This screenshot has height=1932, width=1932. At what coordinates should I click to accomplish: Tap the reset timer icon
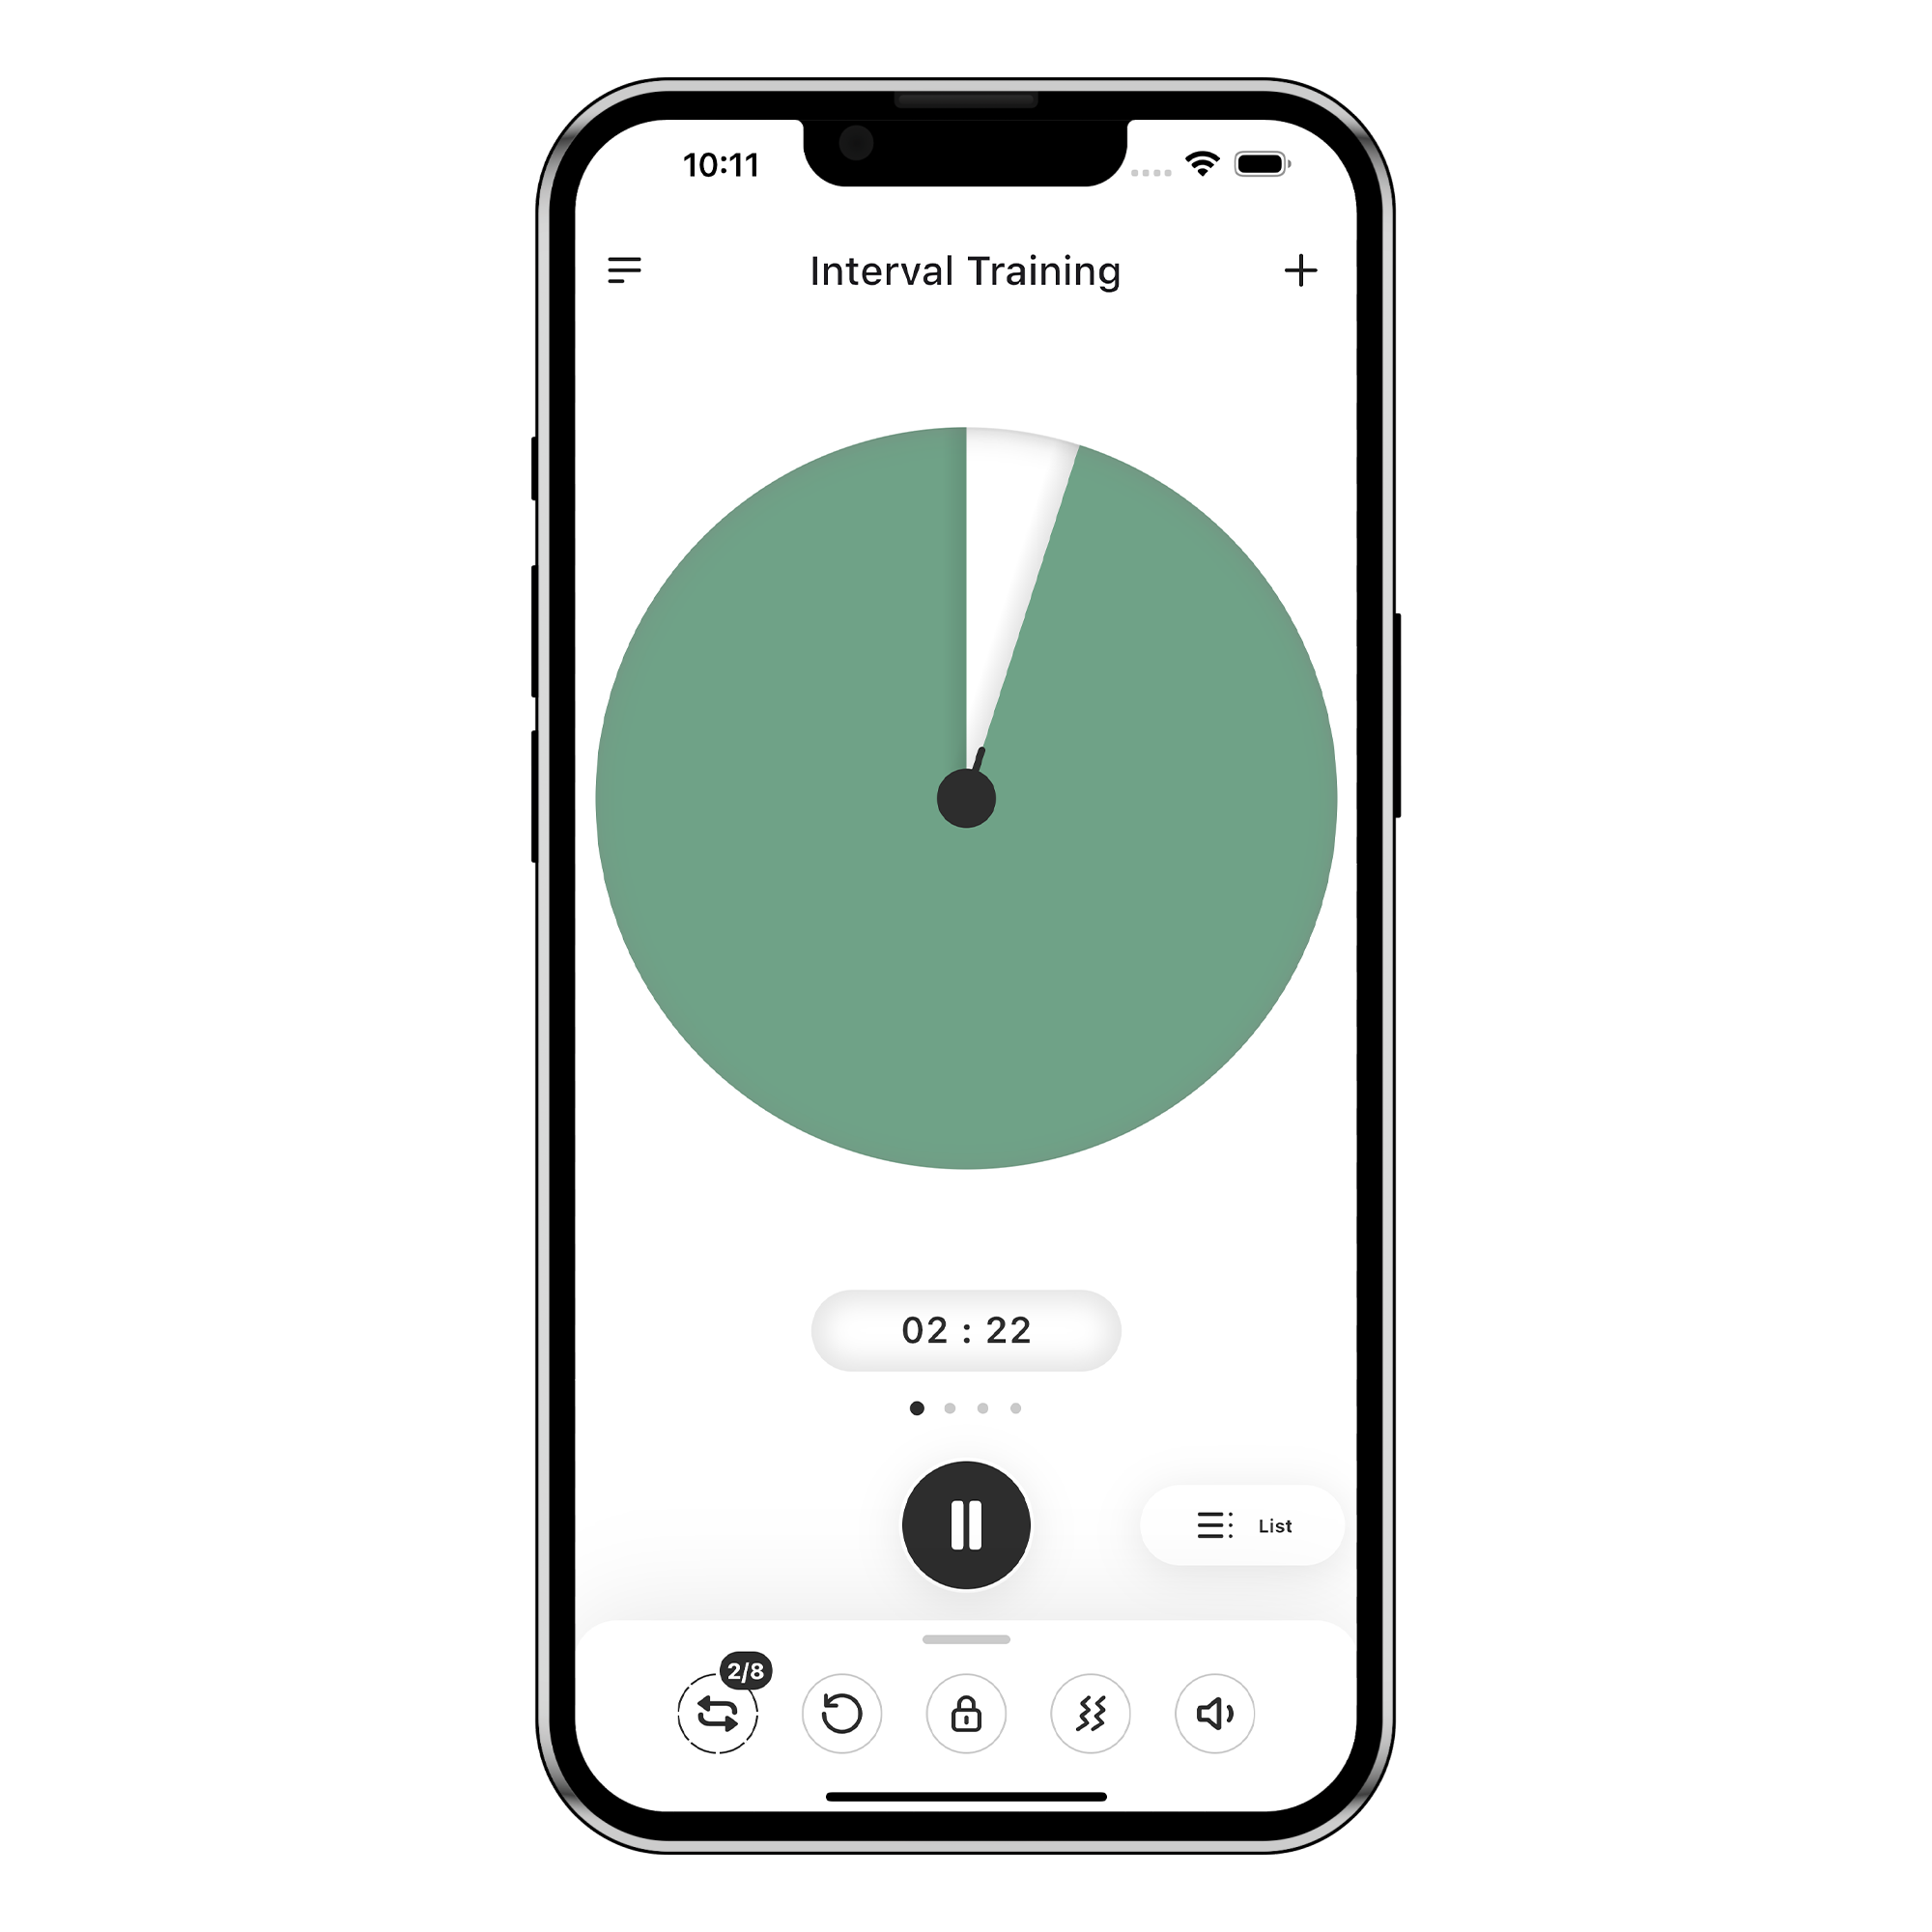pos(840,1711)
